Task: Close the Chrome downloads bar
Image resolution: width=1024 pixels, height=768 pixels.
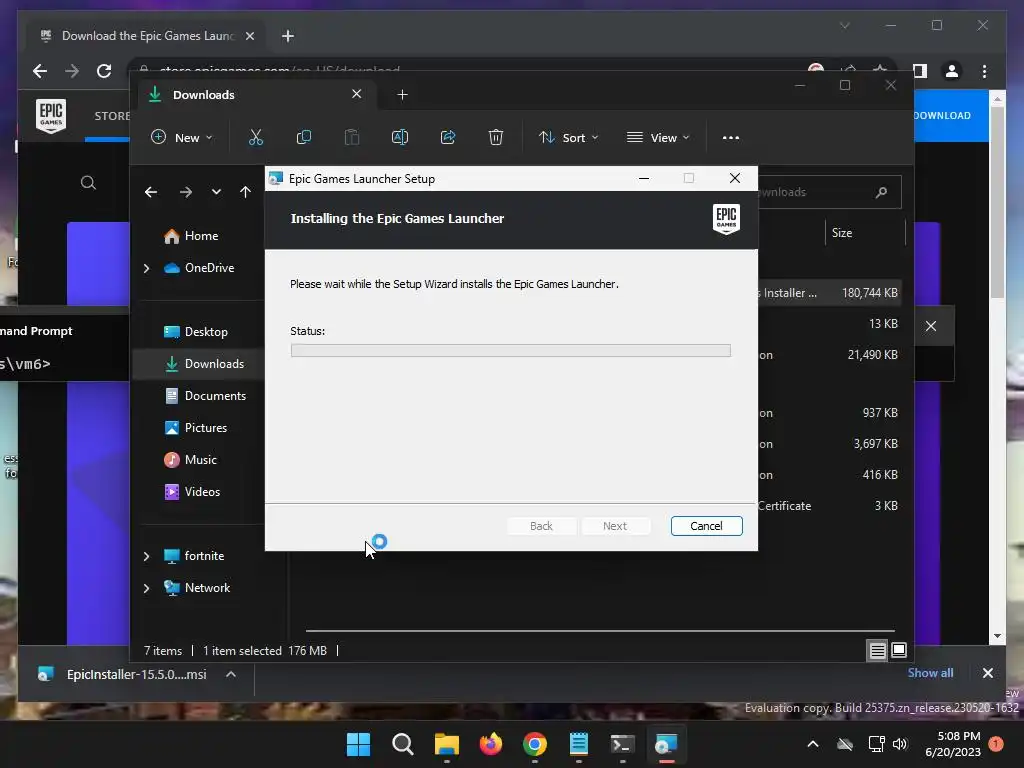Action: 987,673
